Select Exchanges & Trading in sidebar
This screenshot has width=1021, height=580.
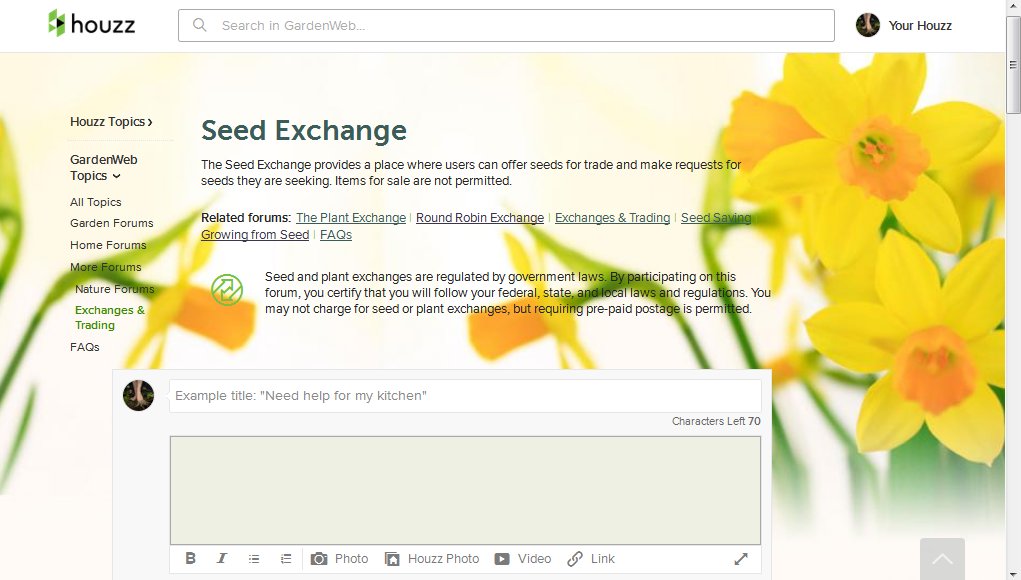click(x=110, y=318)
